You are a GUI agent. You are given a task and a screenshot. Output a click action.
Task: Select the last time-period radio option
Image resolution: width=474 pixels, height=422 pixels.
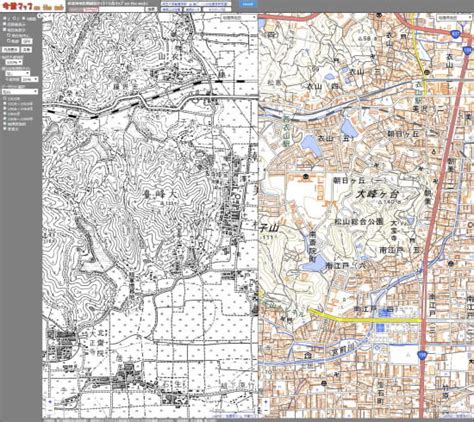pyautogui.click(x=4, y=128)
